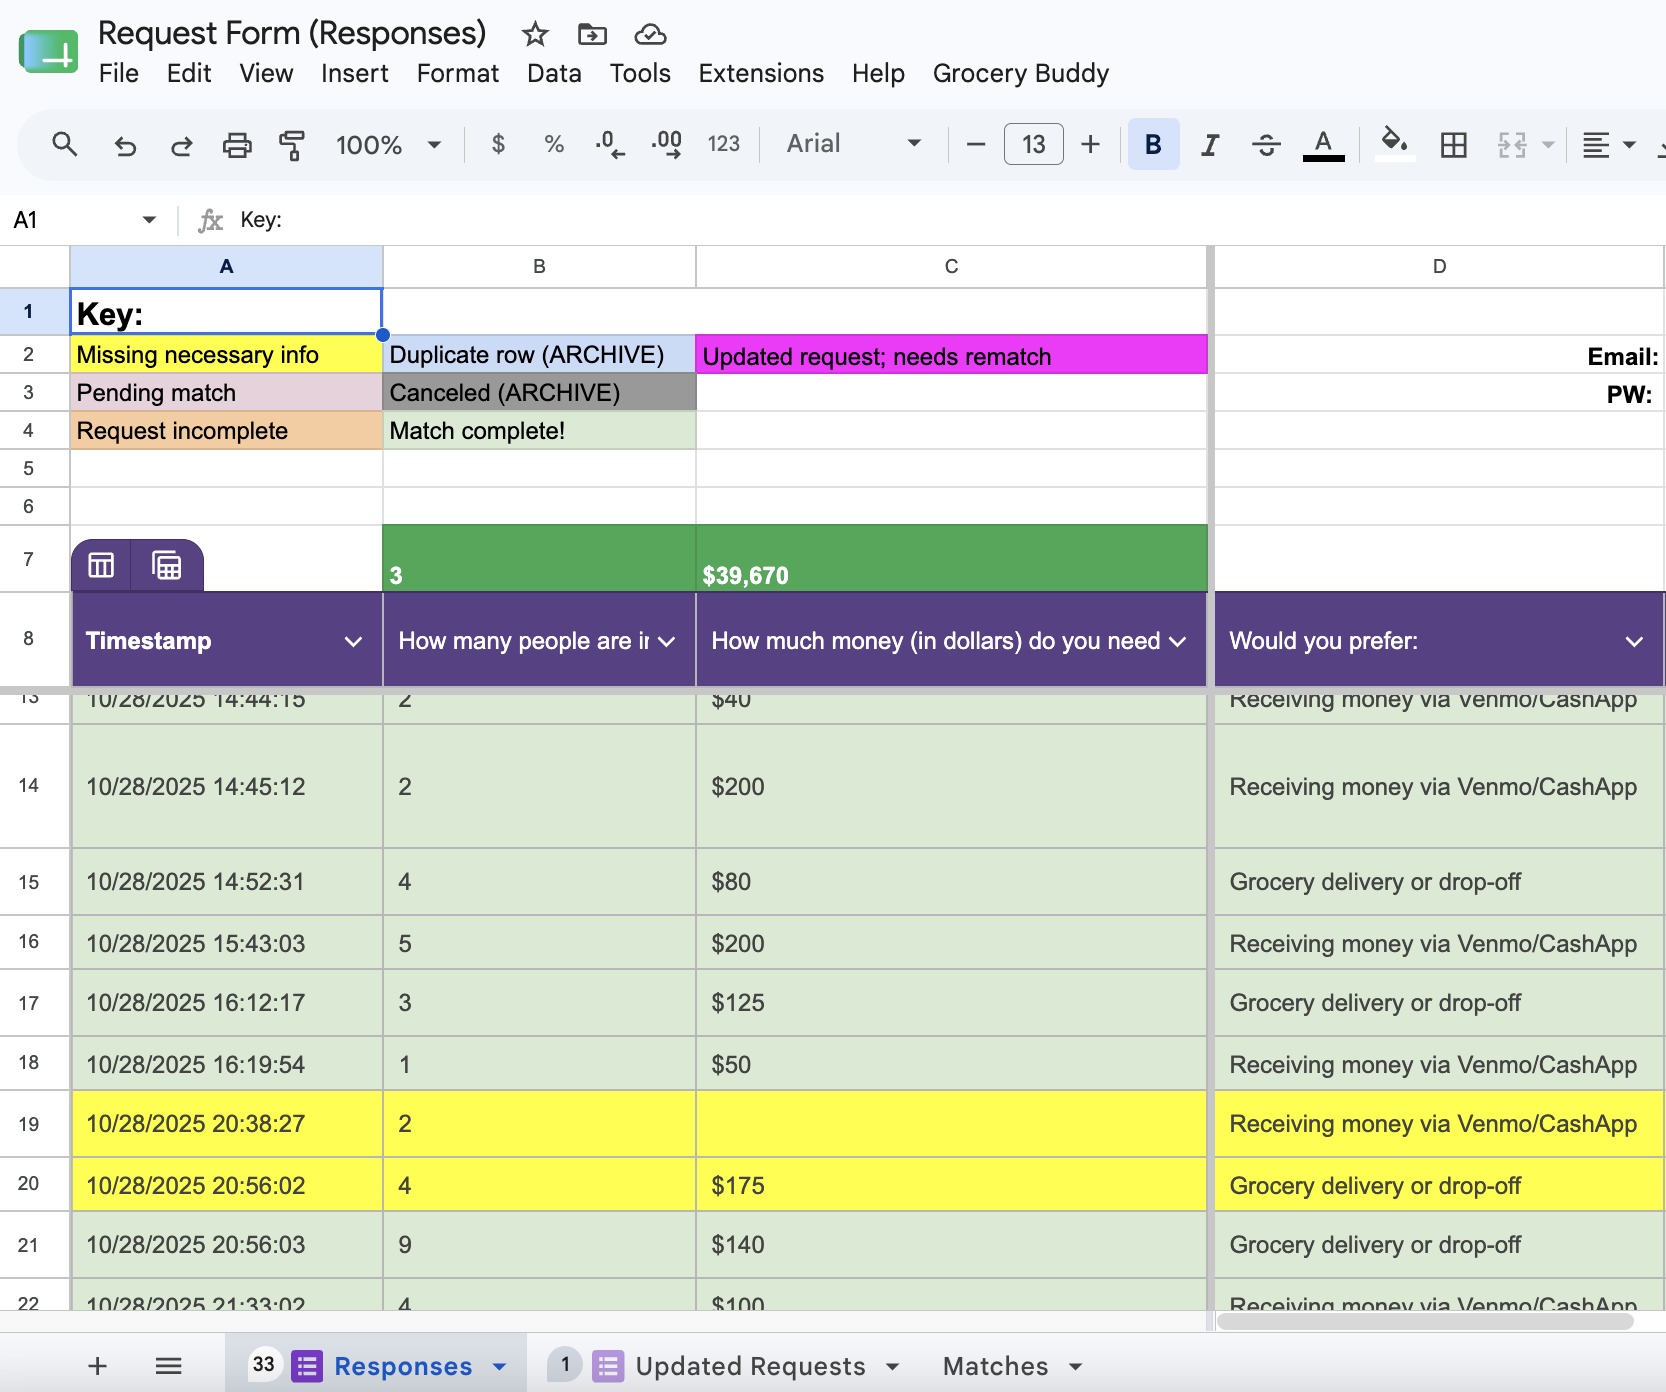Decrease font size with minus button
The height and width of the screenshot is (1392, 1666).
pyautogui.click(x=976, y=144)
